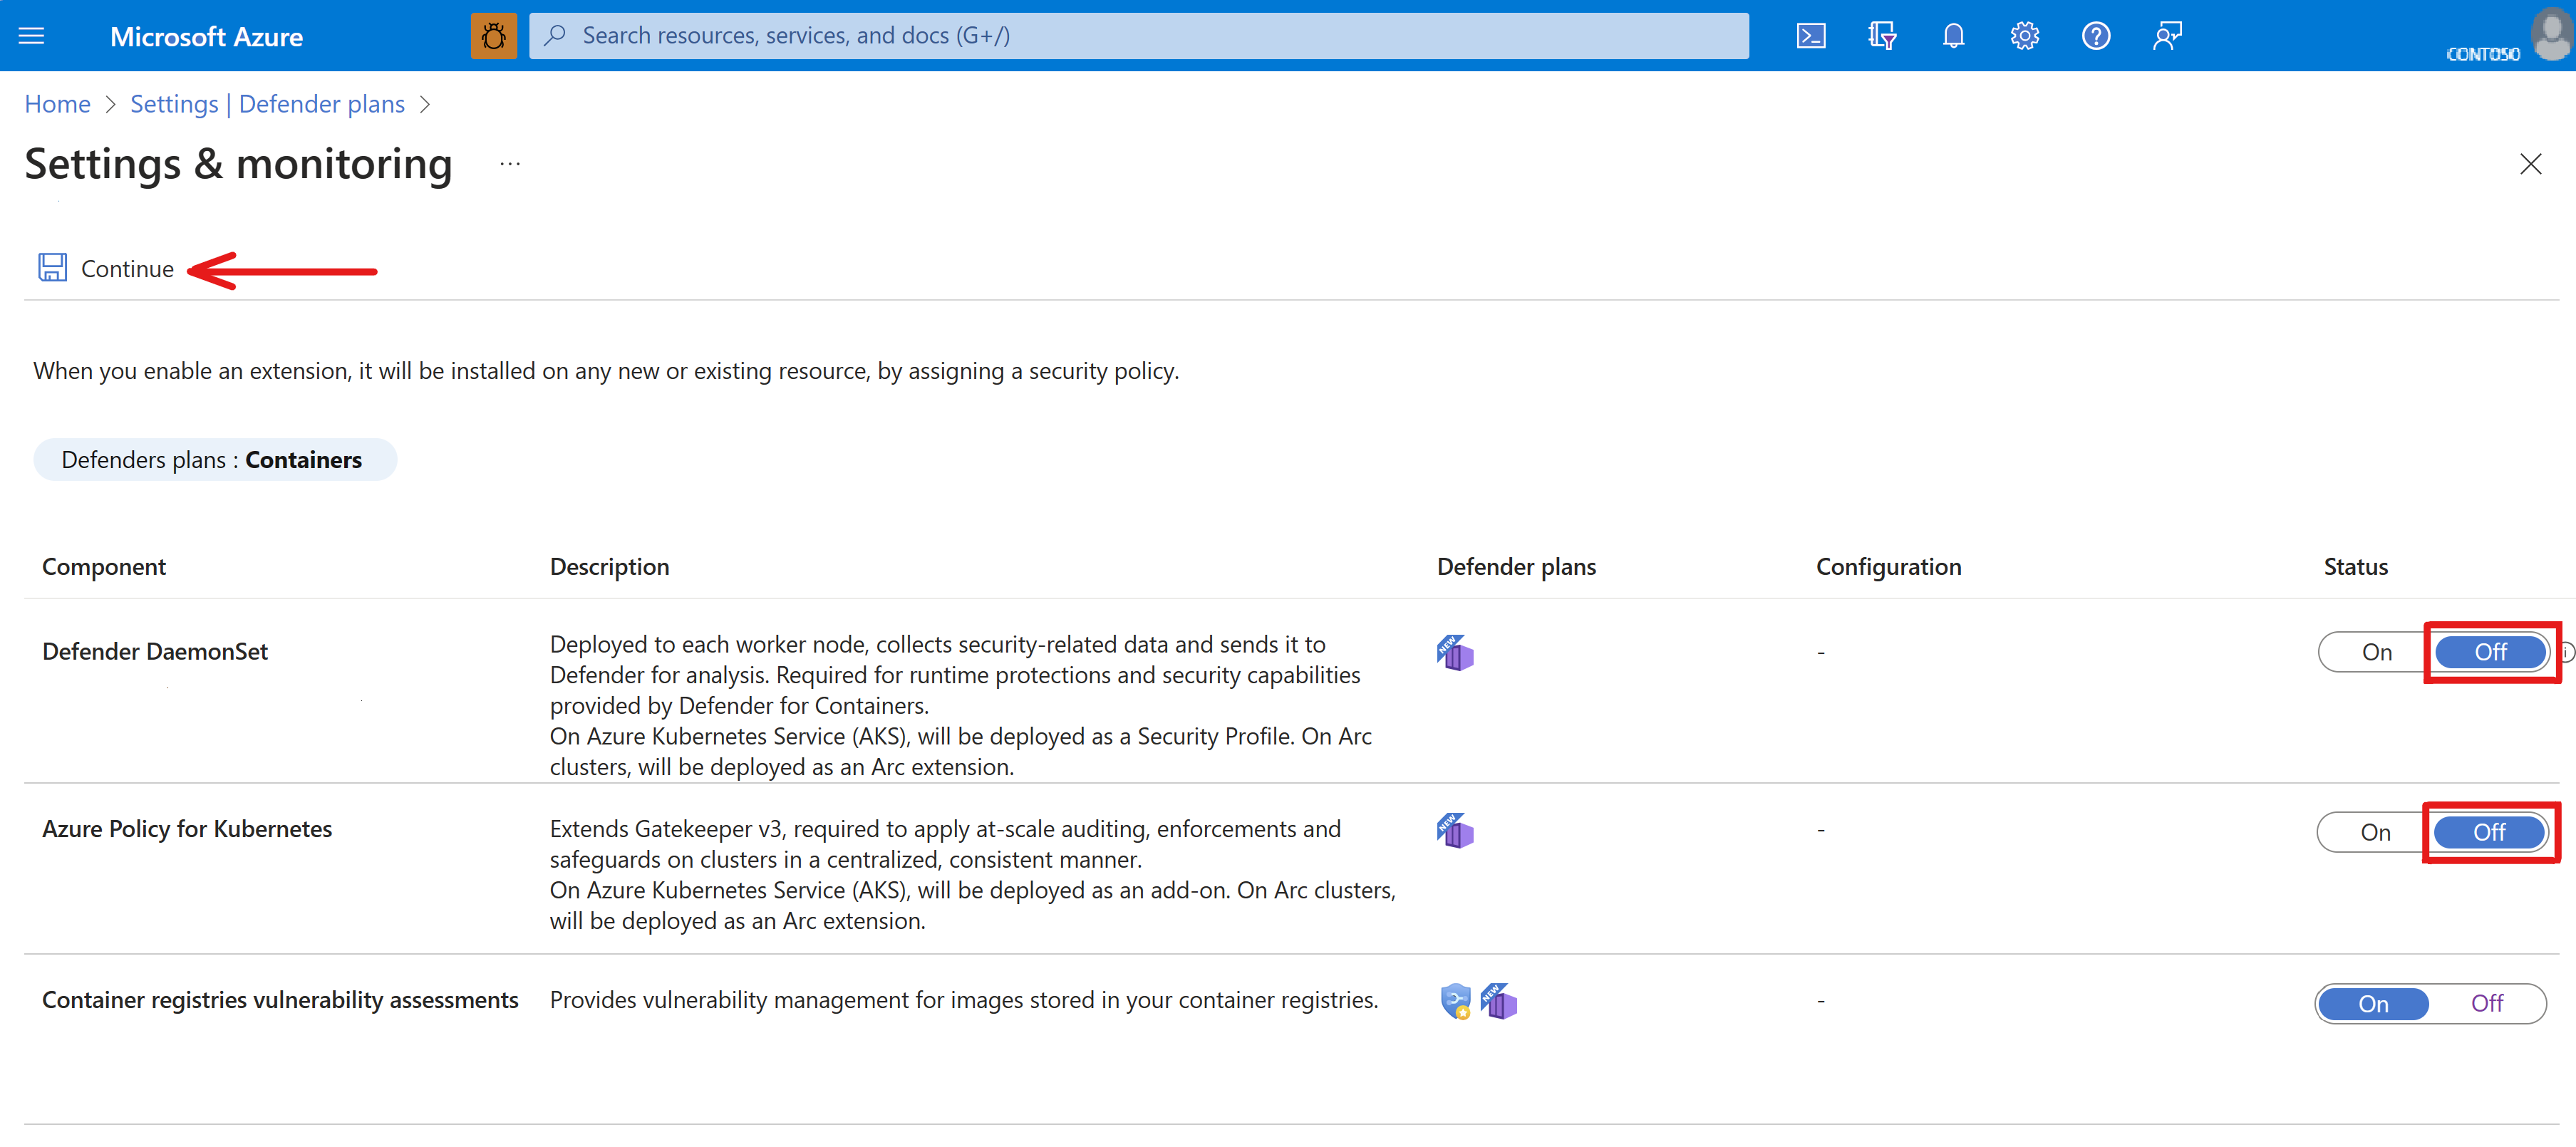Open Cloud Shell from top bar
Screen dimensions: 2576x1147
(1810, 36)
